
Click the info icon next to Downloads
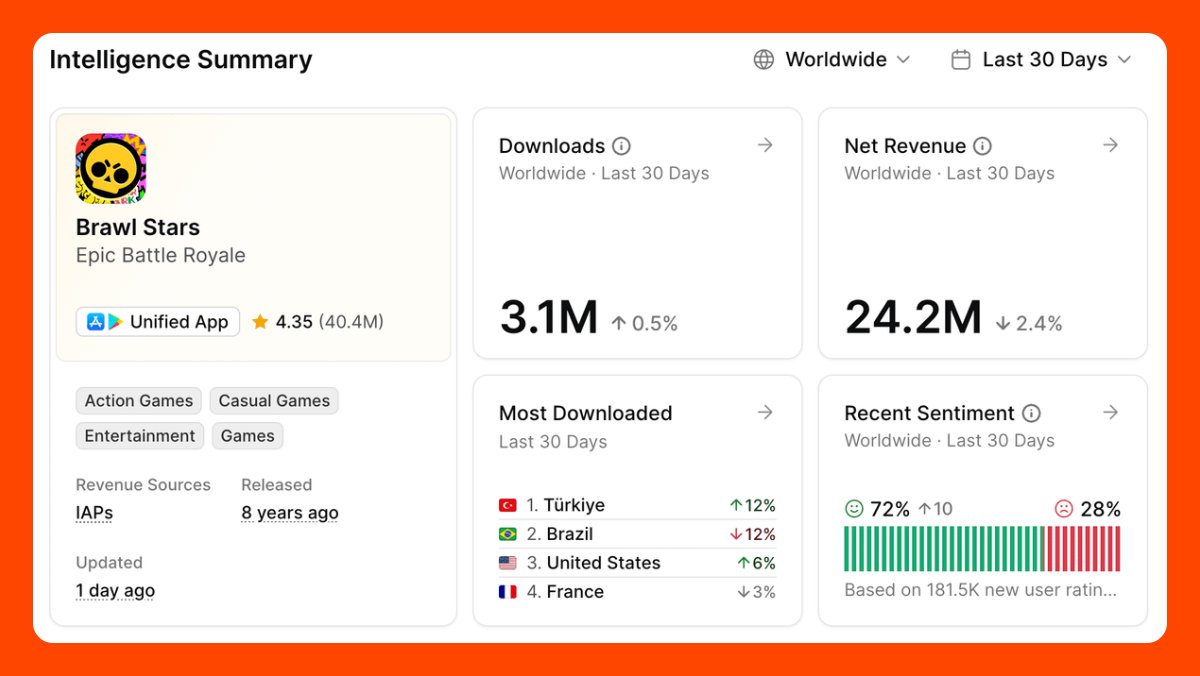point(621,146)
